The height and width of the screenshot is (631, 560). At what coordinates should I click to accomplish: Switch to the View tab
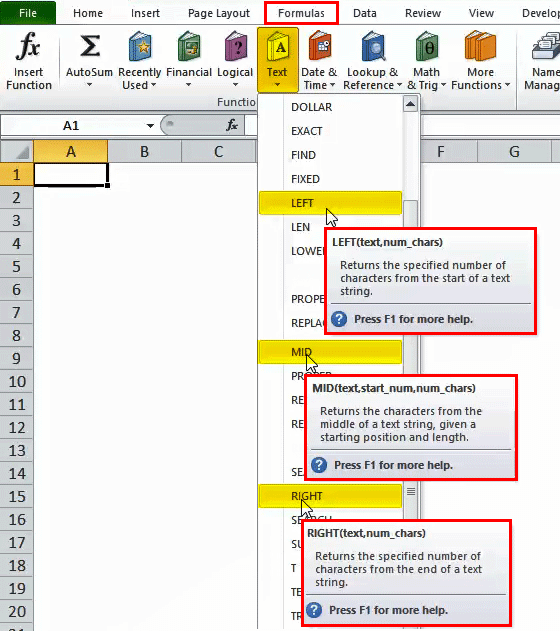click(481, 13)
